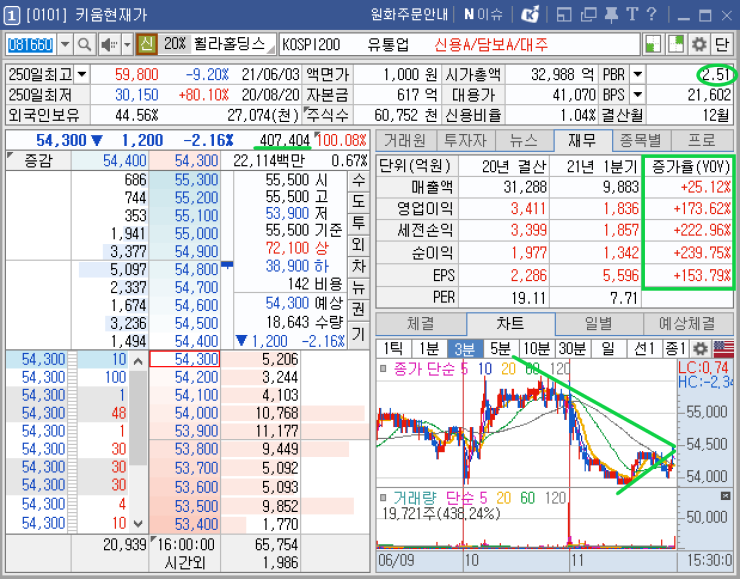Screen dimensions: 740x579
Task: Click the window layout icon in title bar
Action: (x=564, y=15)
